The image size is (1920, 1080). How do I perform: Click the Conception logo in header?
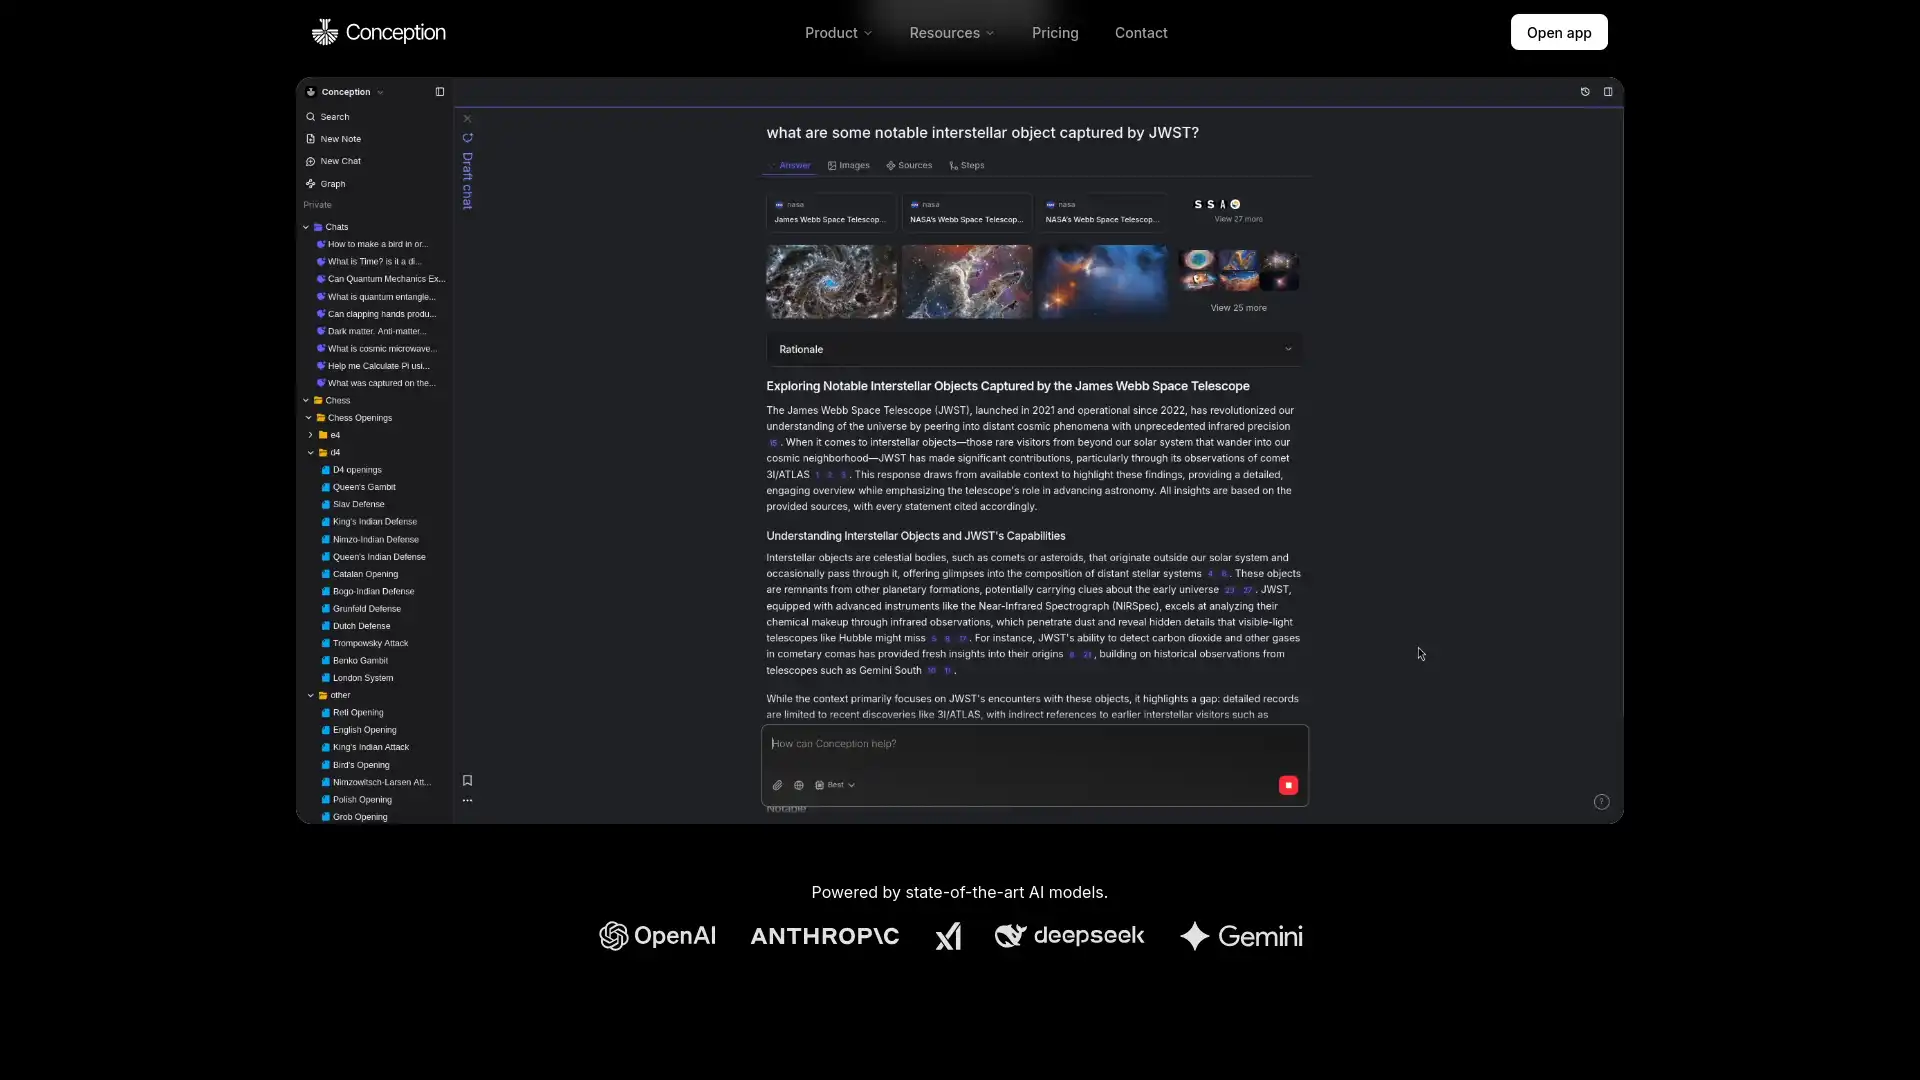(x=378, y=32)
